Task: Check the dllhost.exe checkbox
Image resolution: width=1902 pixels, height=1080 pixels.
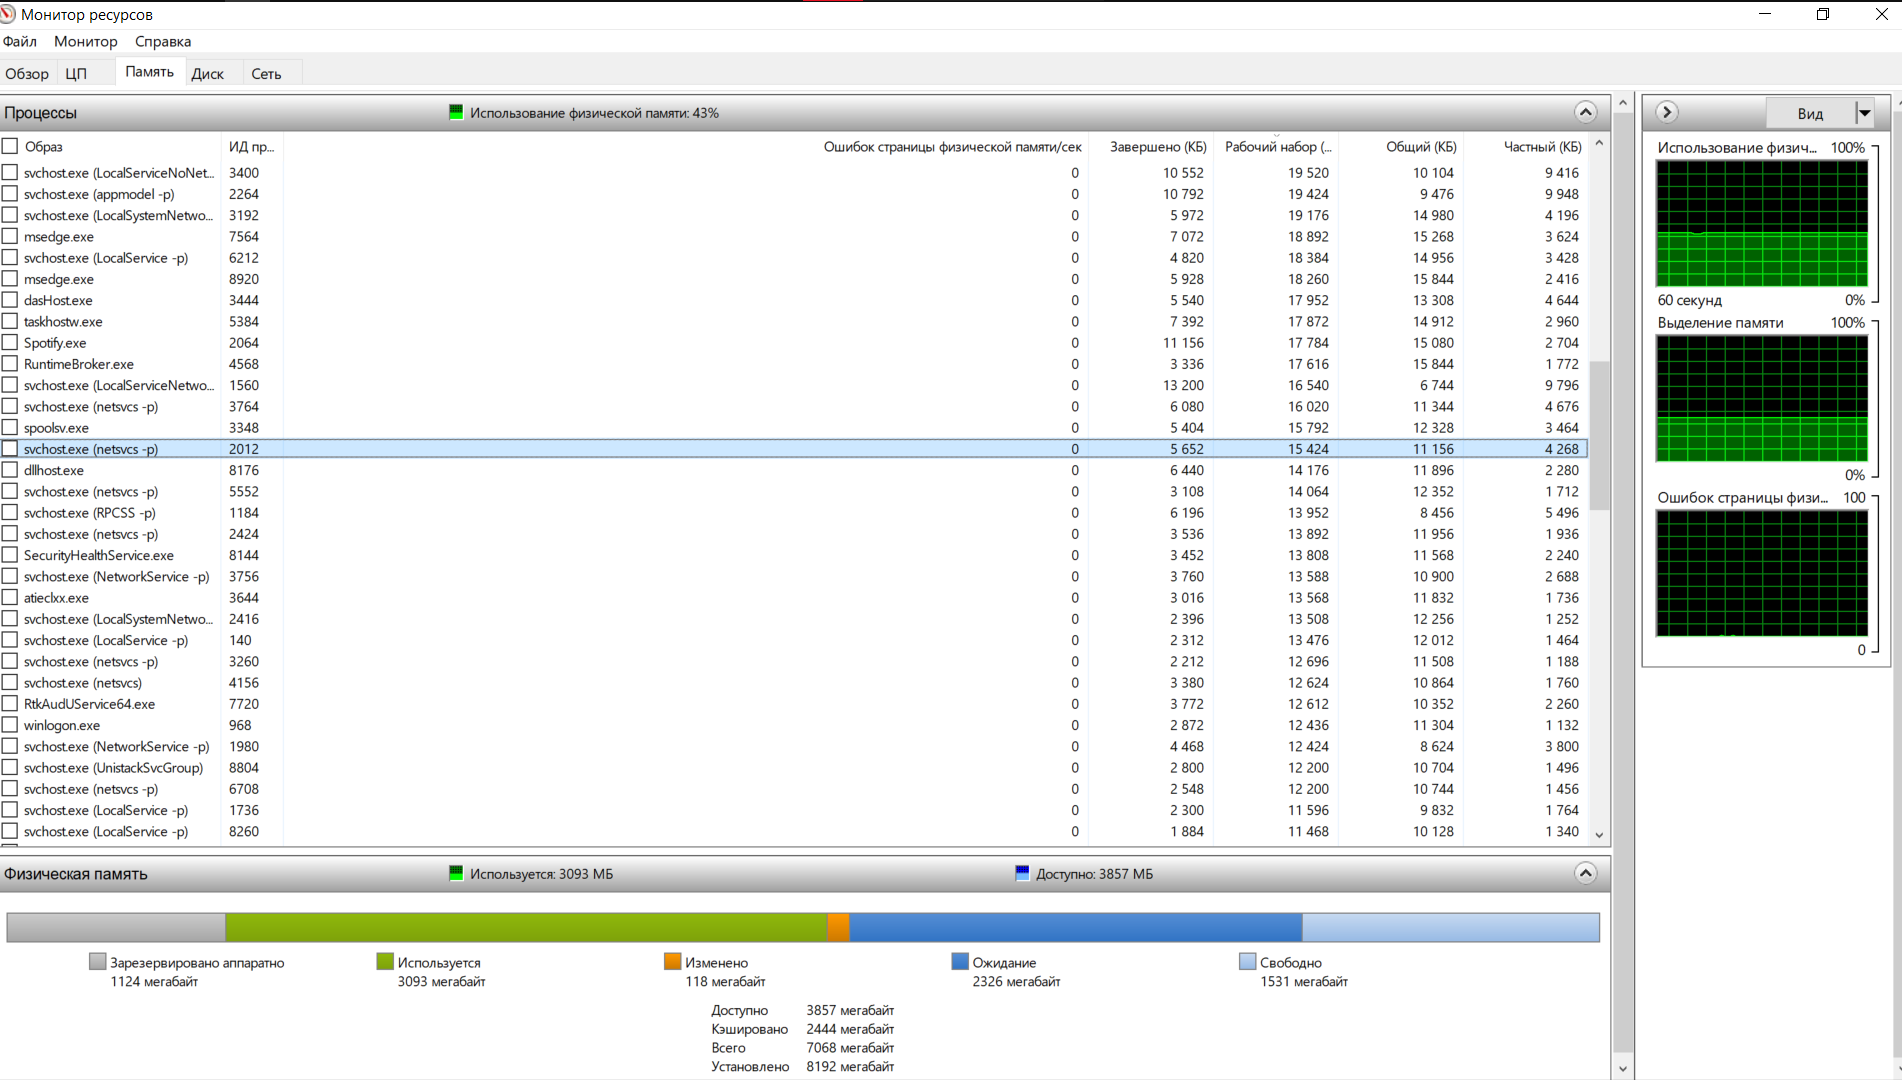Action: pos(10,470)
